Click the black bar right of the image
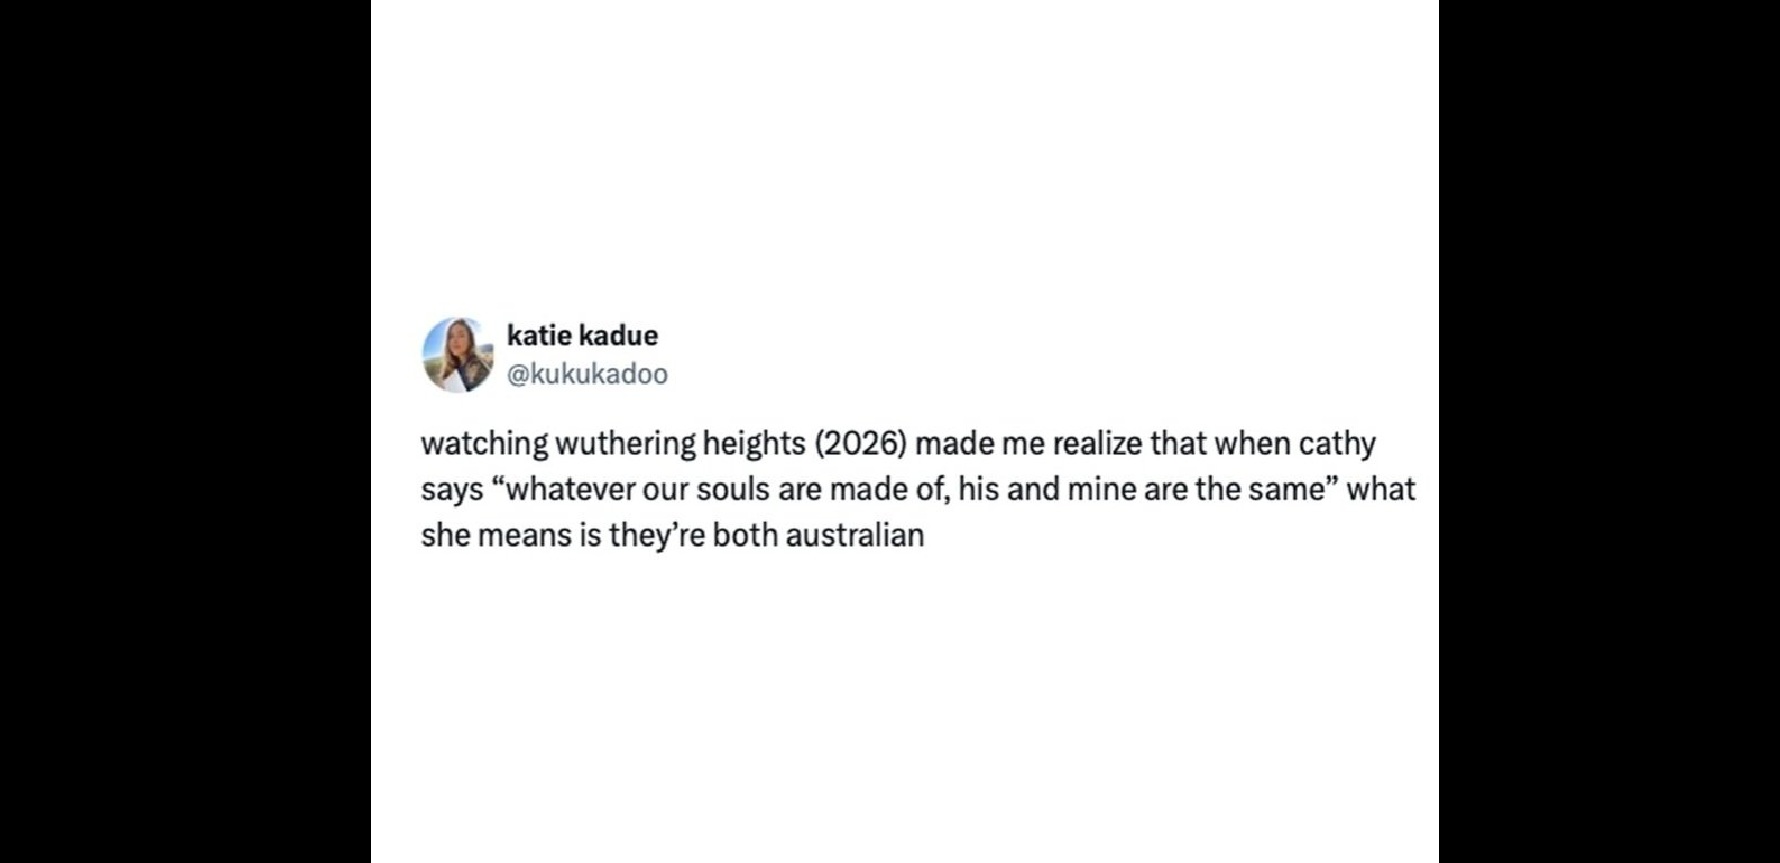 (1609, 431)
